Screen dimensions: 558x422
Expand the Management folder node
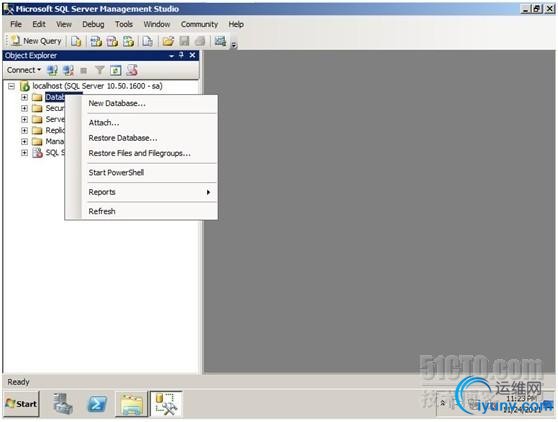[24, 142]
